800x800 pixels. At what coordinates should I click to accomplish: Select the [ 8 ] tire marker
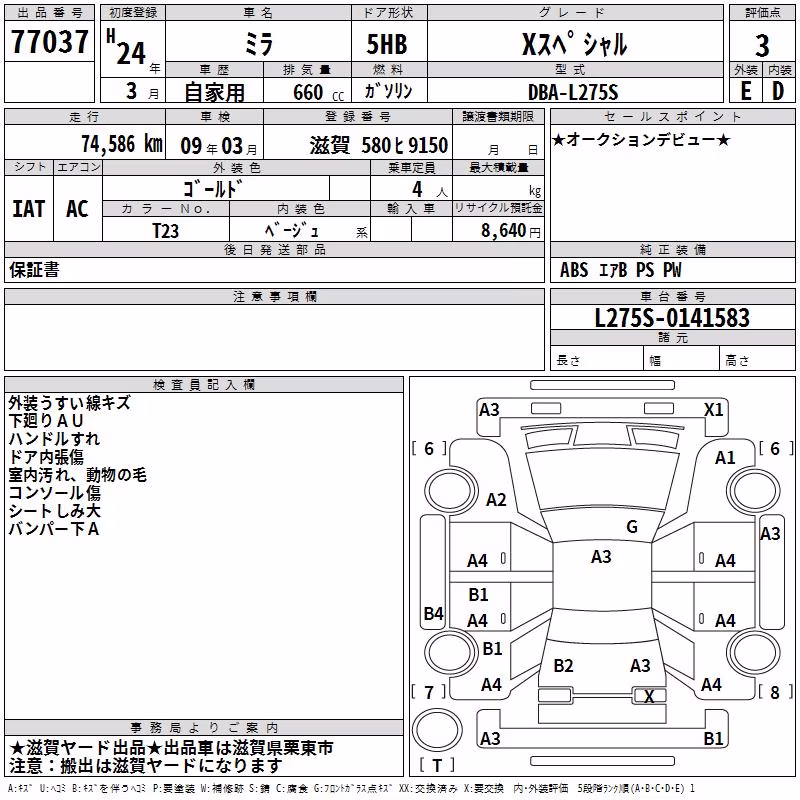(776, 692)
